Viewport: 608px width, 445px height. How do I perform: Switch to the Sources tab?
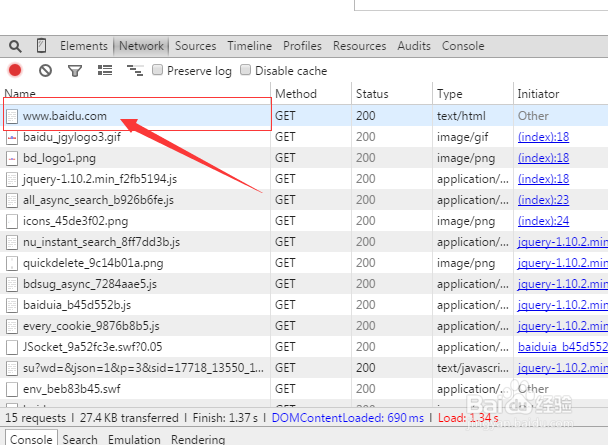(195, 46)
